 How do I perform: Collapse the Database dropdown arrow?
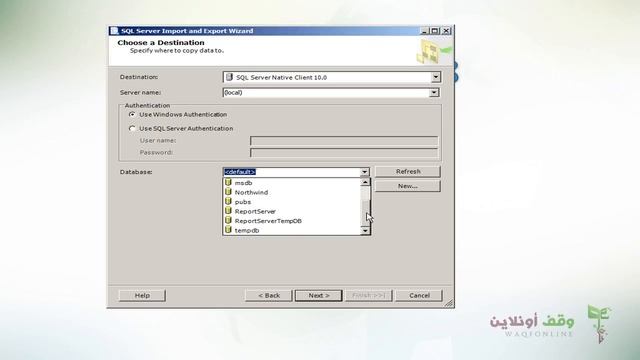364,172
